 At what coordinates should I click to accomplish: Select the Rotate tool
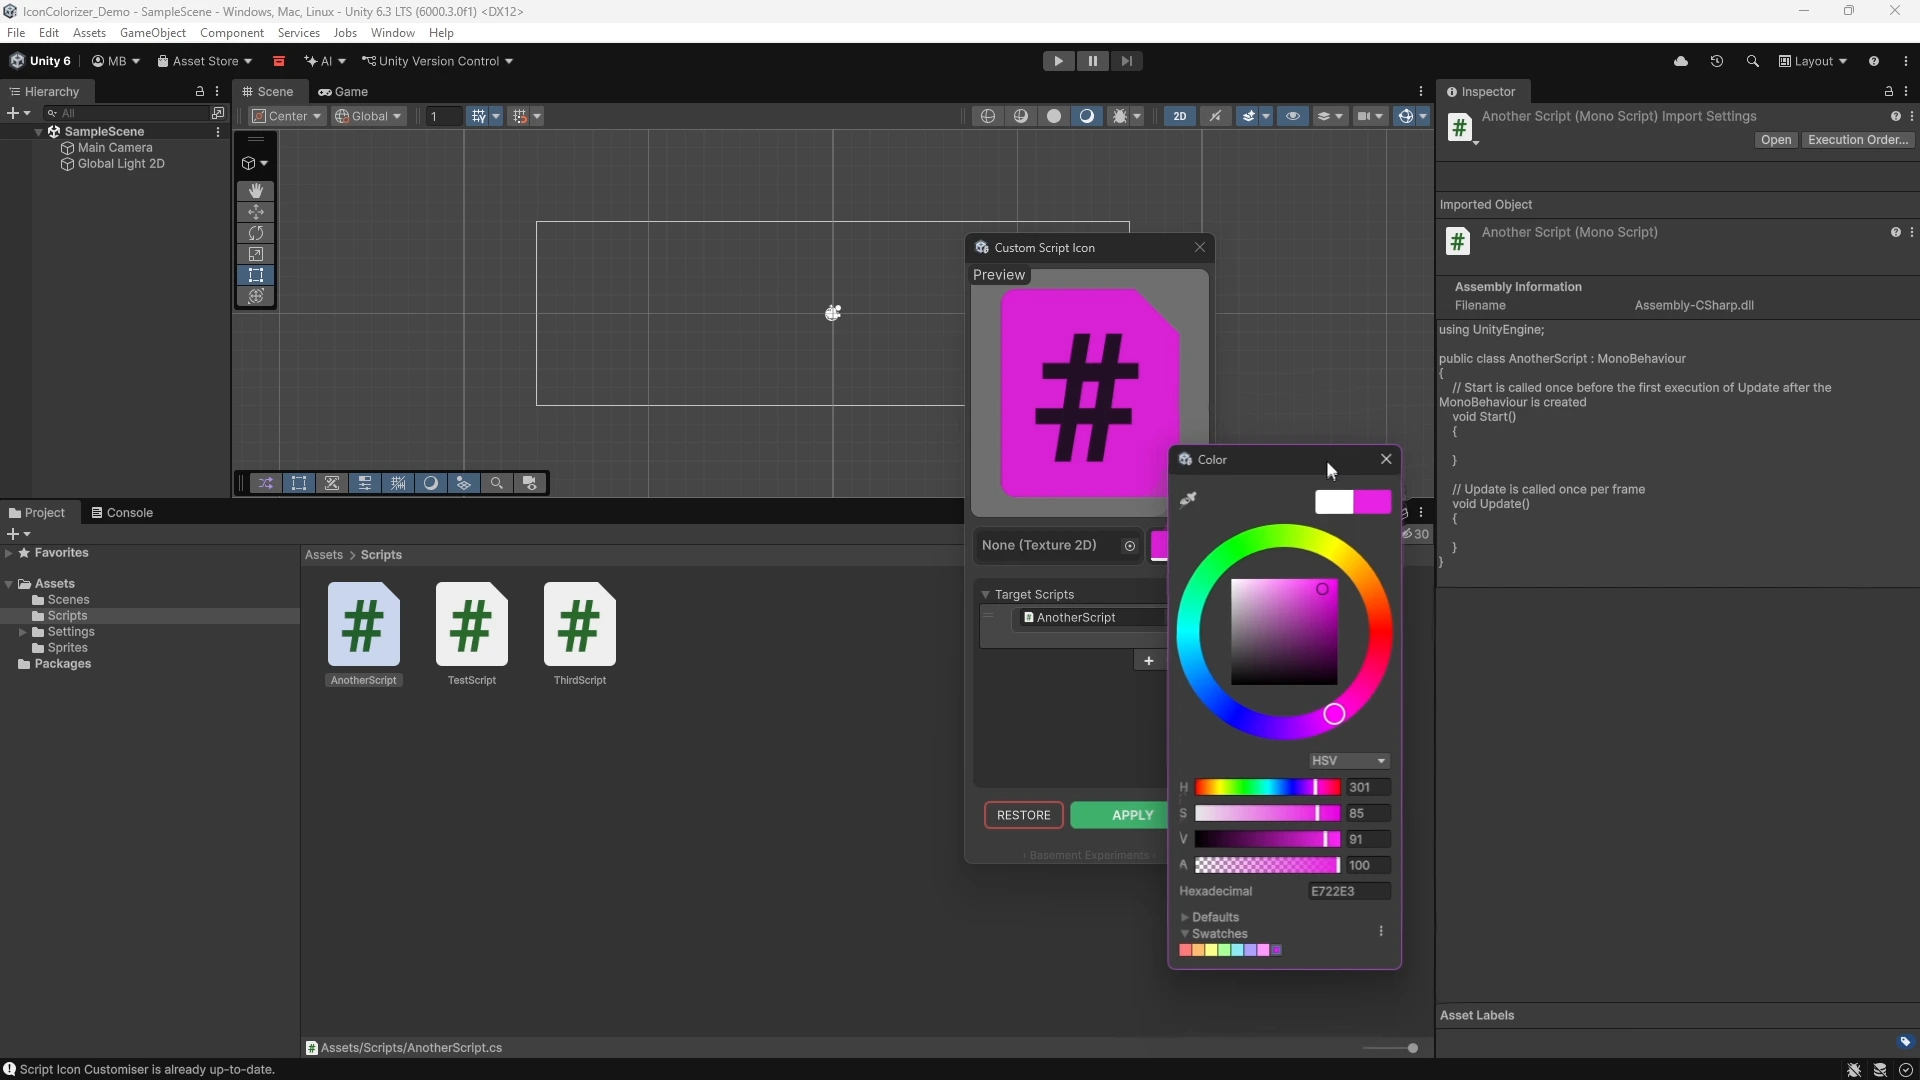pyautogui.click(x=256, y=232)
